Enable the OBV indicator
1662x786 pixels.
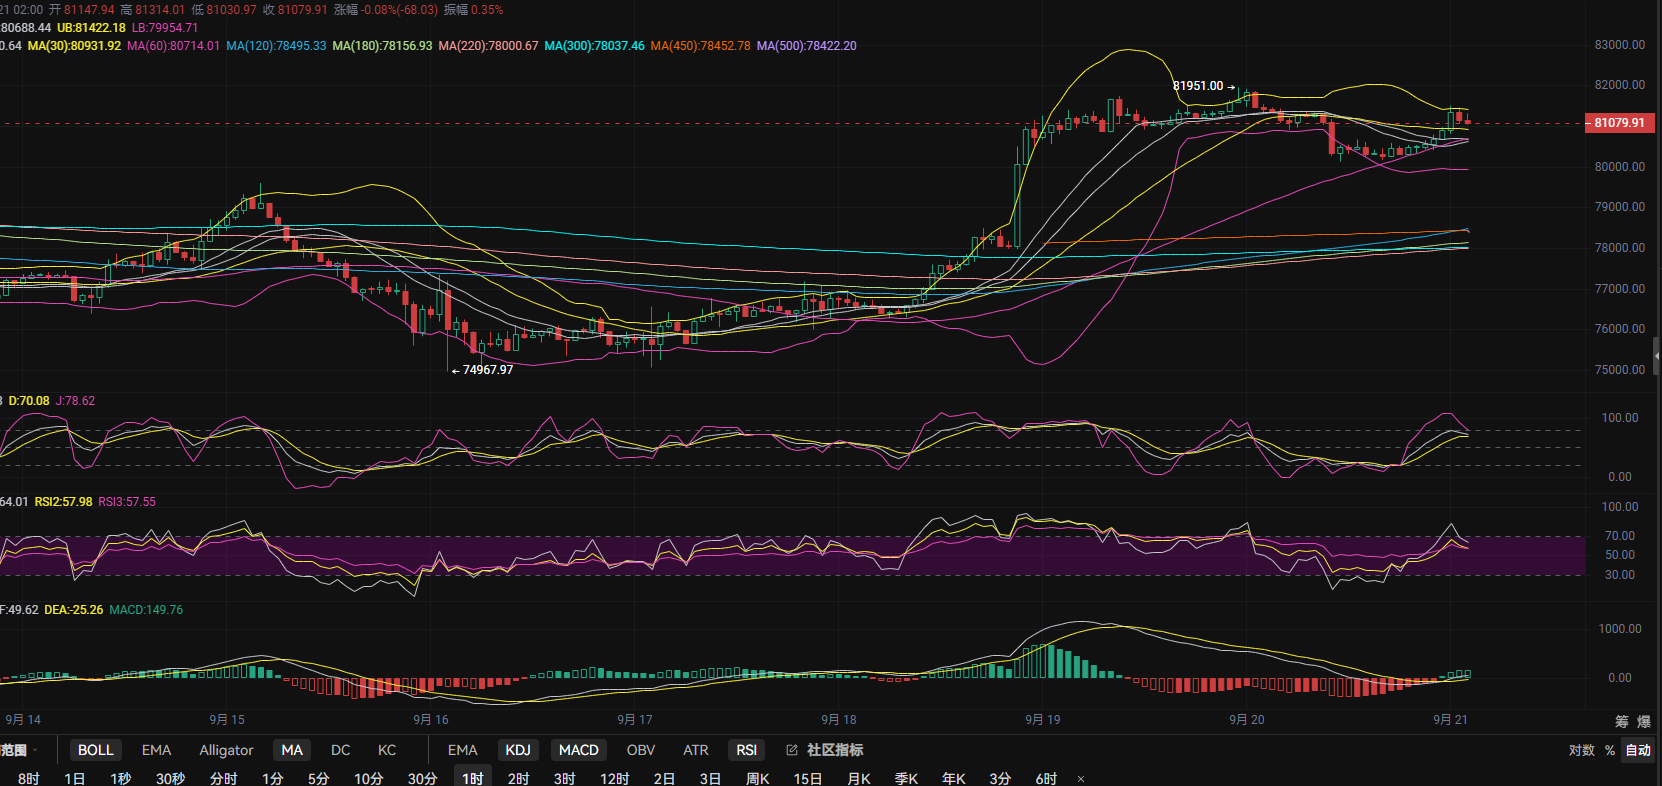click(x=641, y=750)
